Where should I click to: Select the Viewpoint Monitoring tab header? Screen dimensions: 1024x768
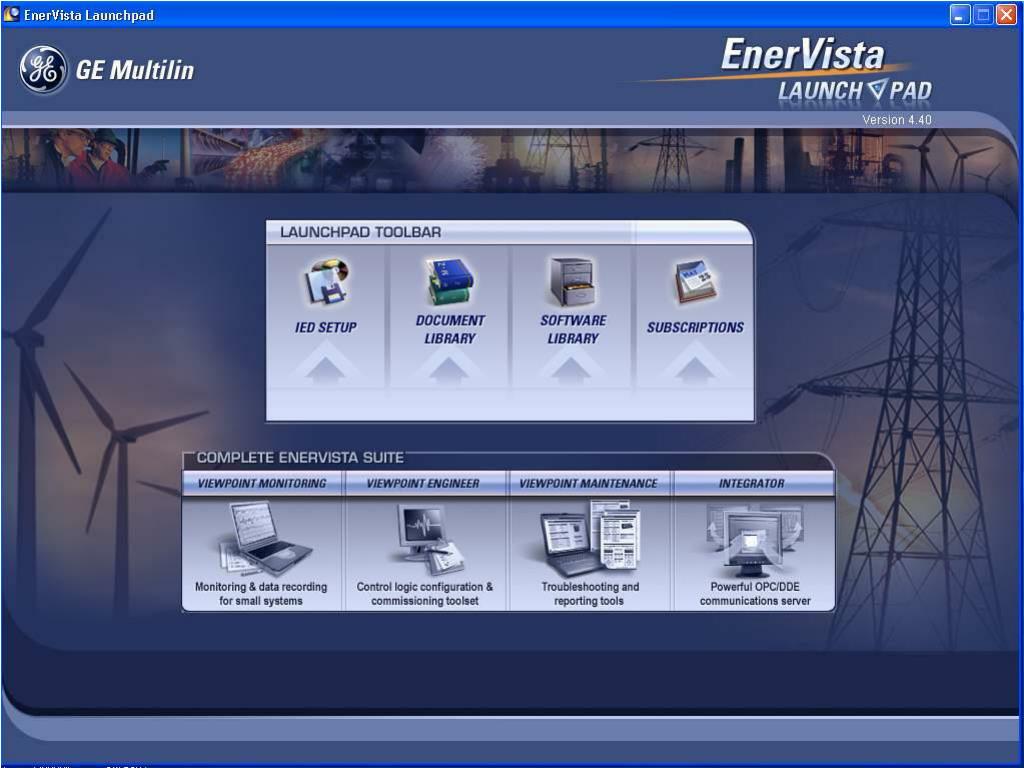click(x=262, y=483)
